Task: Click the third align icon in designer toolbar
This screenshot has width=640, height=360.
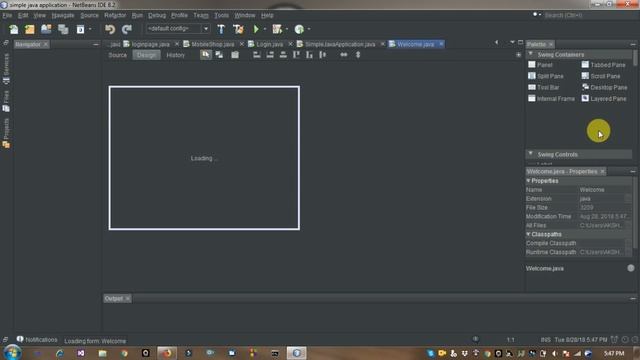Action: click(x=283, y=55)
